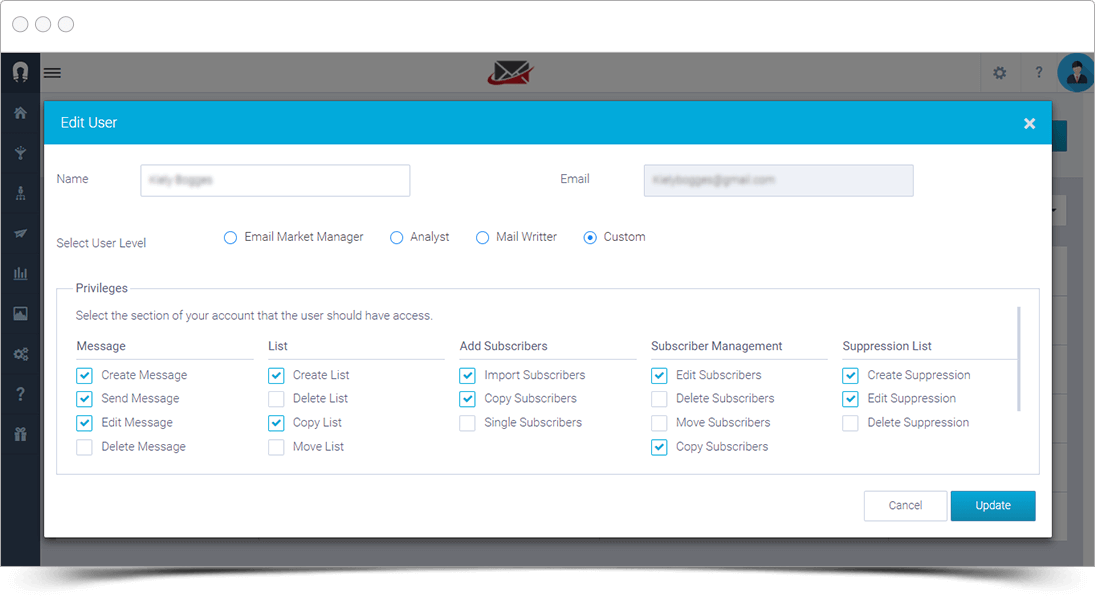
Task: Click the sidebar question mark icon
Action: [20, 394]
